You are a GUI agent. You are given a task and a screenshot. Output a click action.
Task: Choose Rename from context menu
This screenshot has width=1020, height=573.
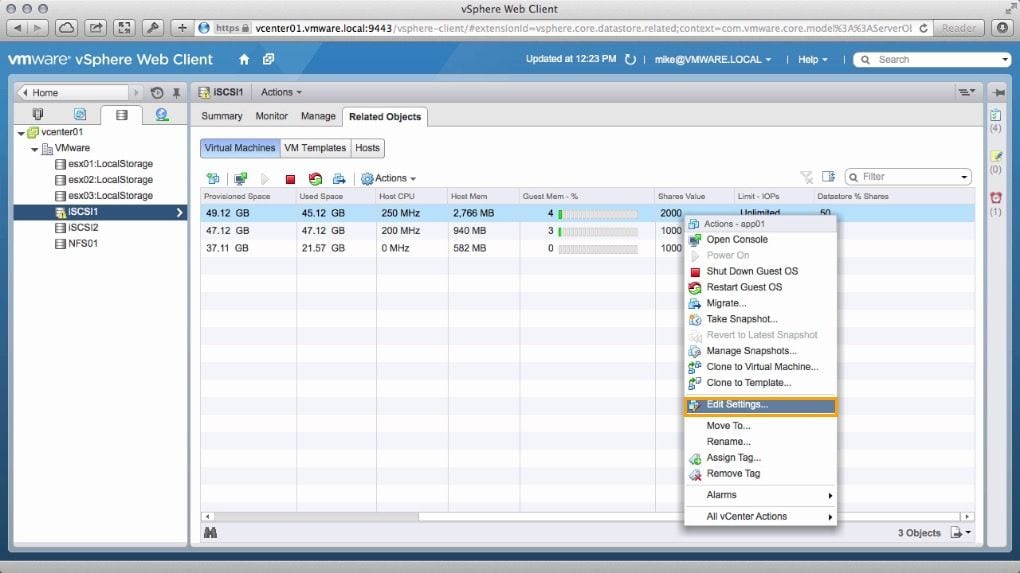(760, 442)
